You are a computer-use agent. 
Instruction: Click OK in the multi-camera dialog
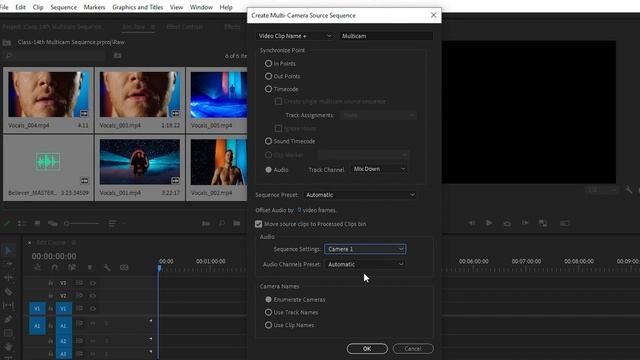367,349
